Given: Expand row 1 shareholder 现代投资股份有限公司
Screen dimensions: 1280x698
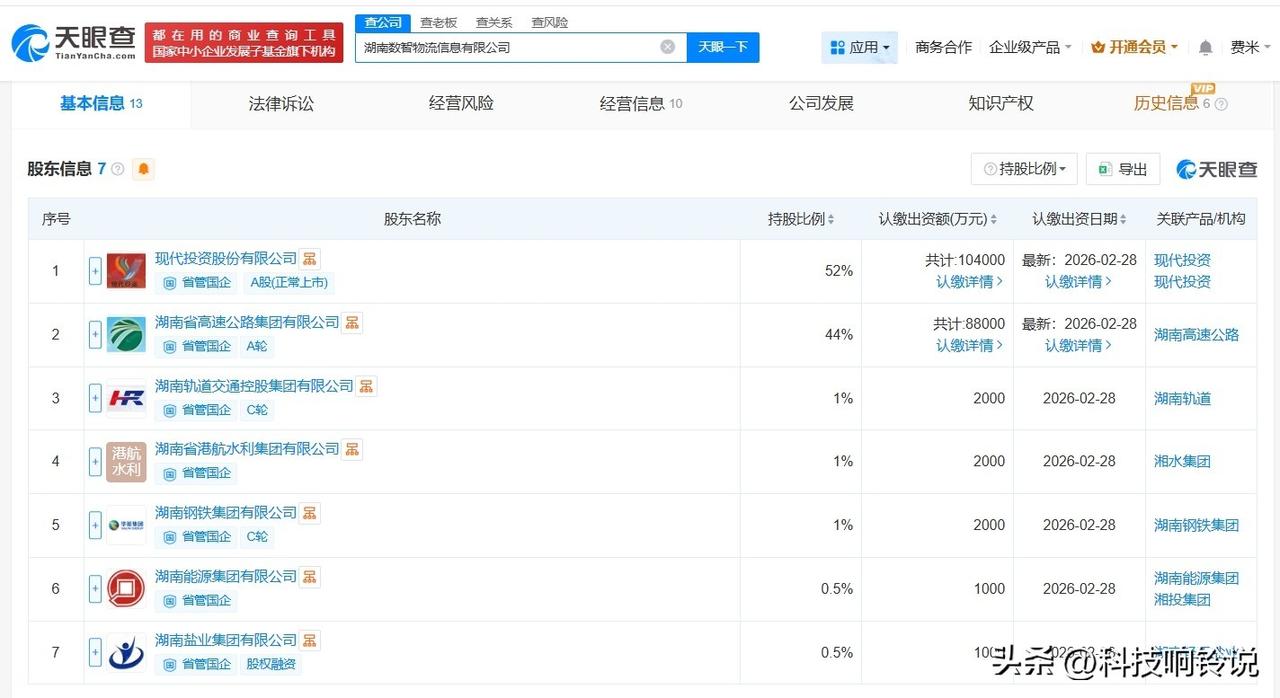Looking at the screenshot, I should (x=95, y=271).
